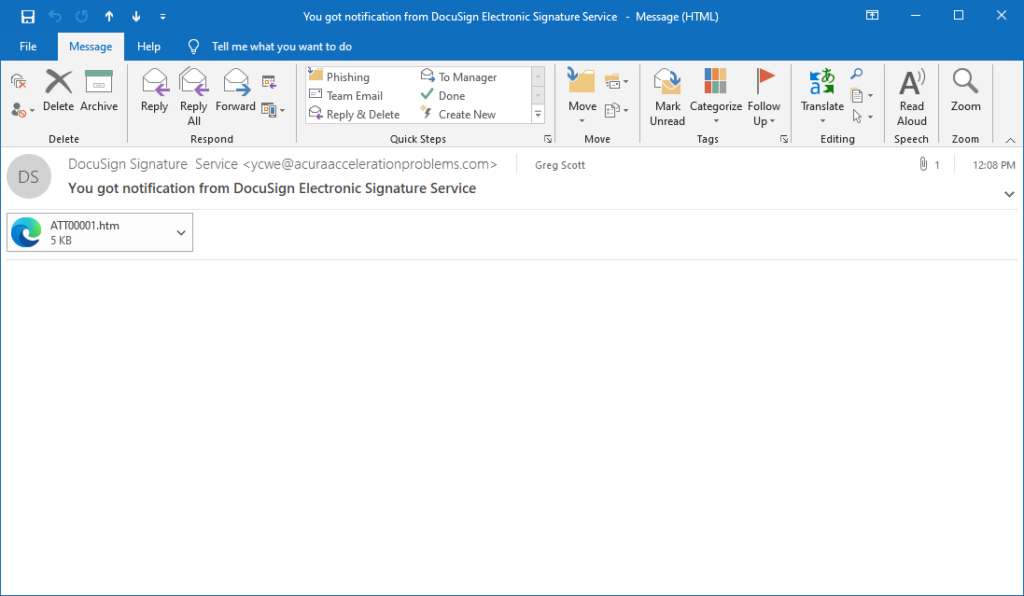Open the Categorize color menu

(716, 97)
